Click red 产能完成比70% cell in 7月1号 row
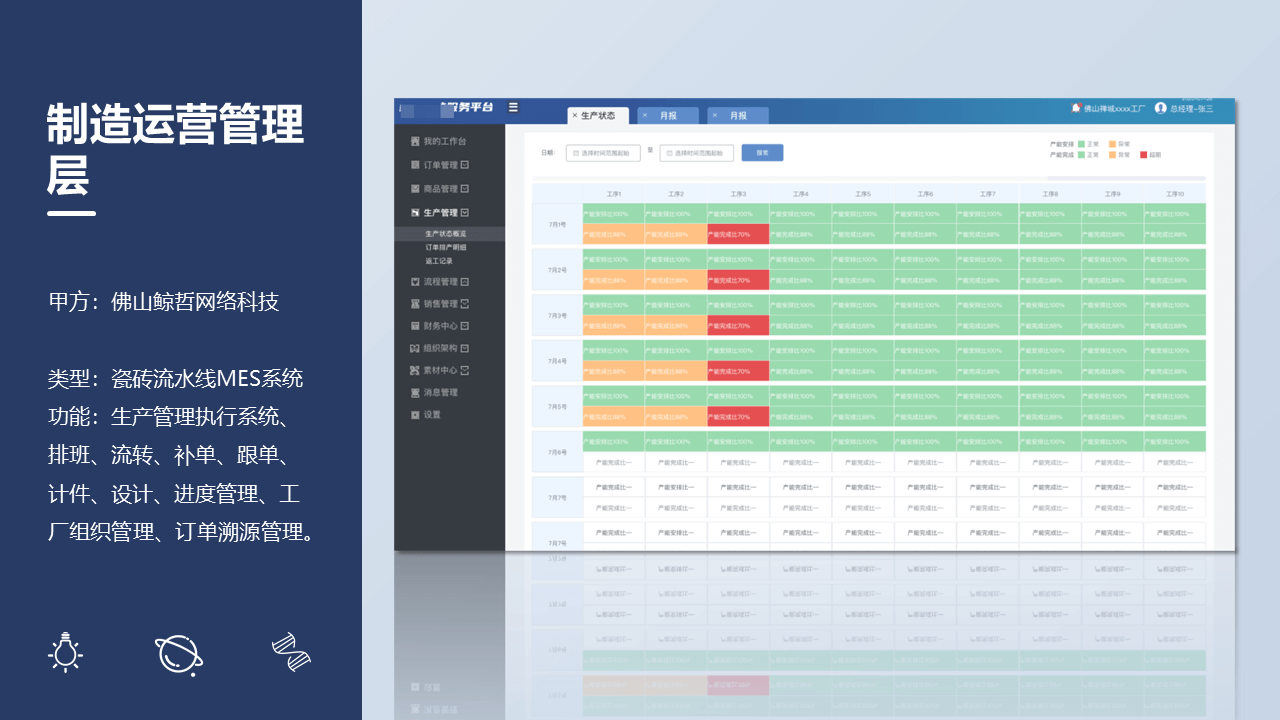Image resolution: width=1280 pixels, height=720 pixels. [738, 234]
